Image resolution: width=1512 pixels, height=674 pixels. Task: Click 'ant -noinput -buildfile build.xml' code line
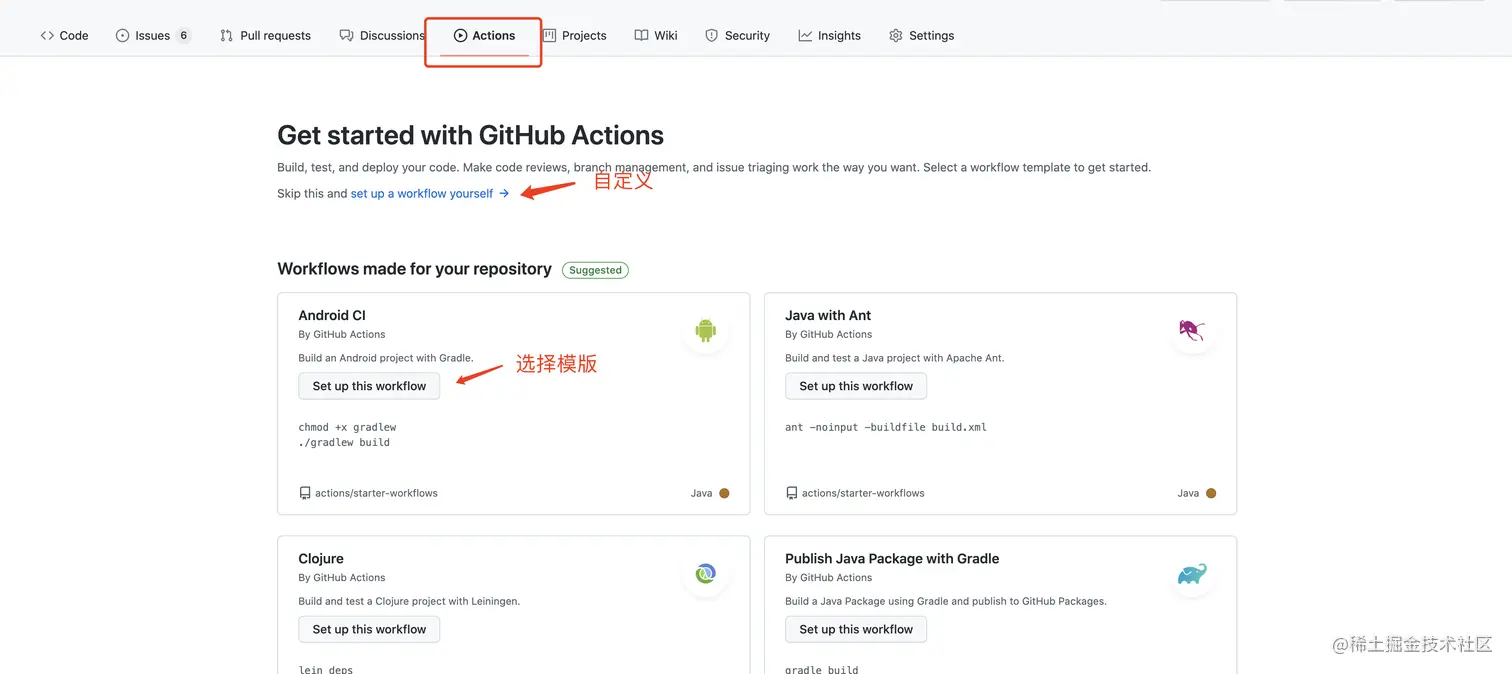click(886, 427)
